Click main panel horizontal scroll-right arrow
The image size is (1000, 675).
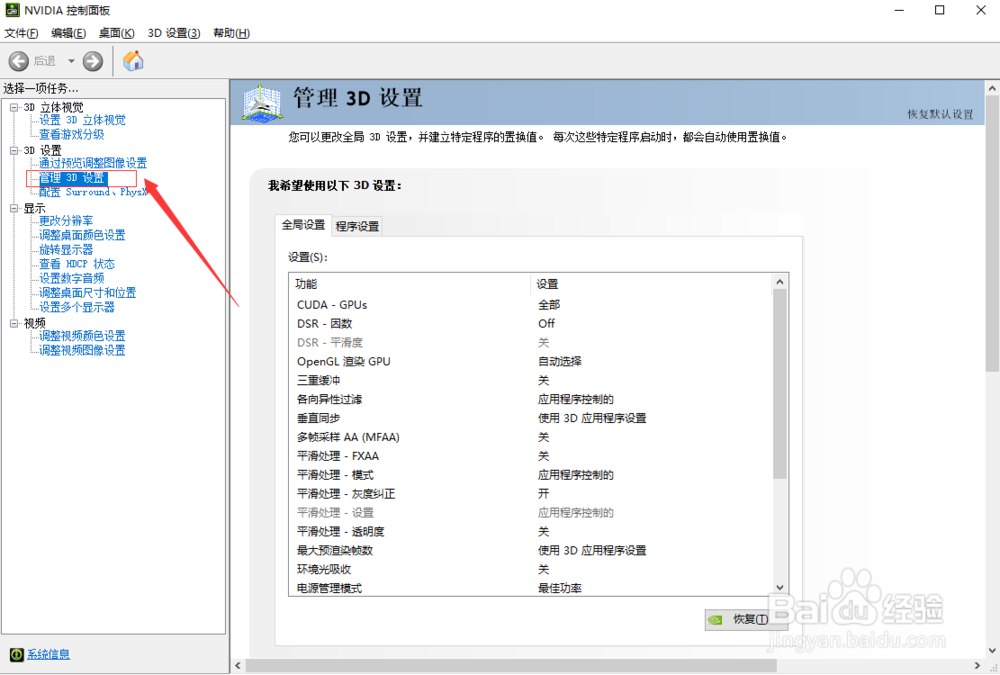click(x=978, y=666)
